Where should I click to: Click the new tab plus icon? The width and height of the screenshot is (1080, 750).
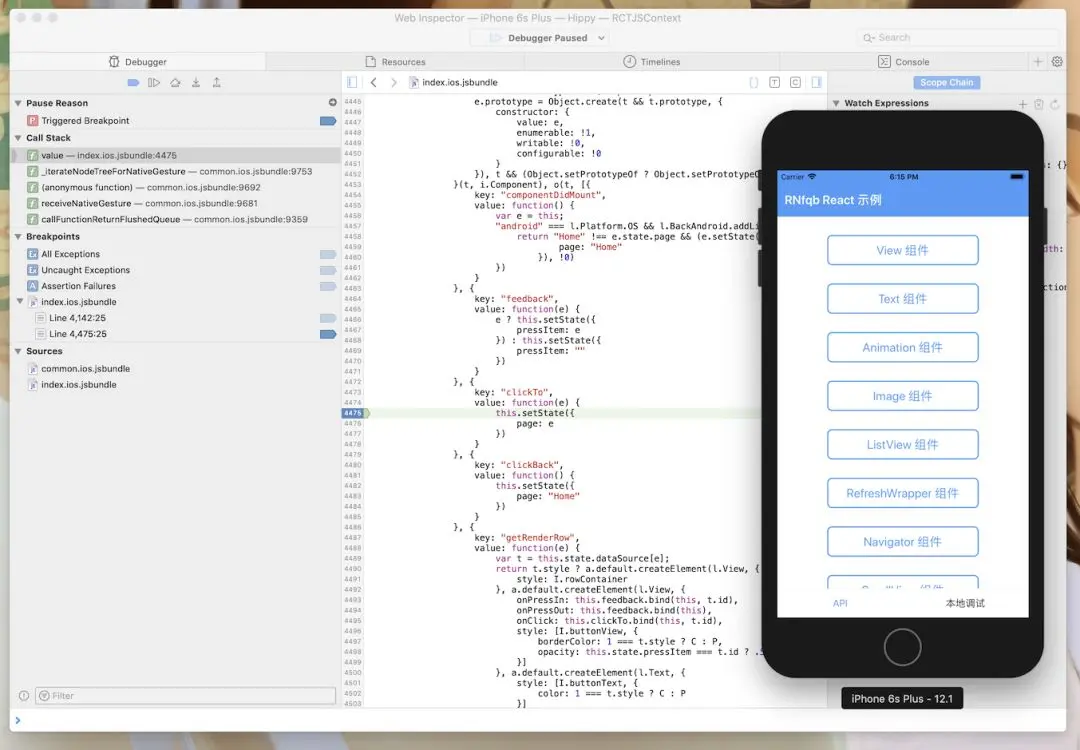tap(1038, 62)
